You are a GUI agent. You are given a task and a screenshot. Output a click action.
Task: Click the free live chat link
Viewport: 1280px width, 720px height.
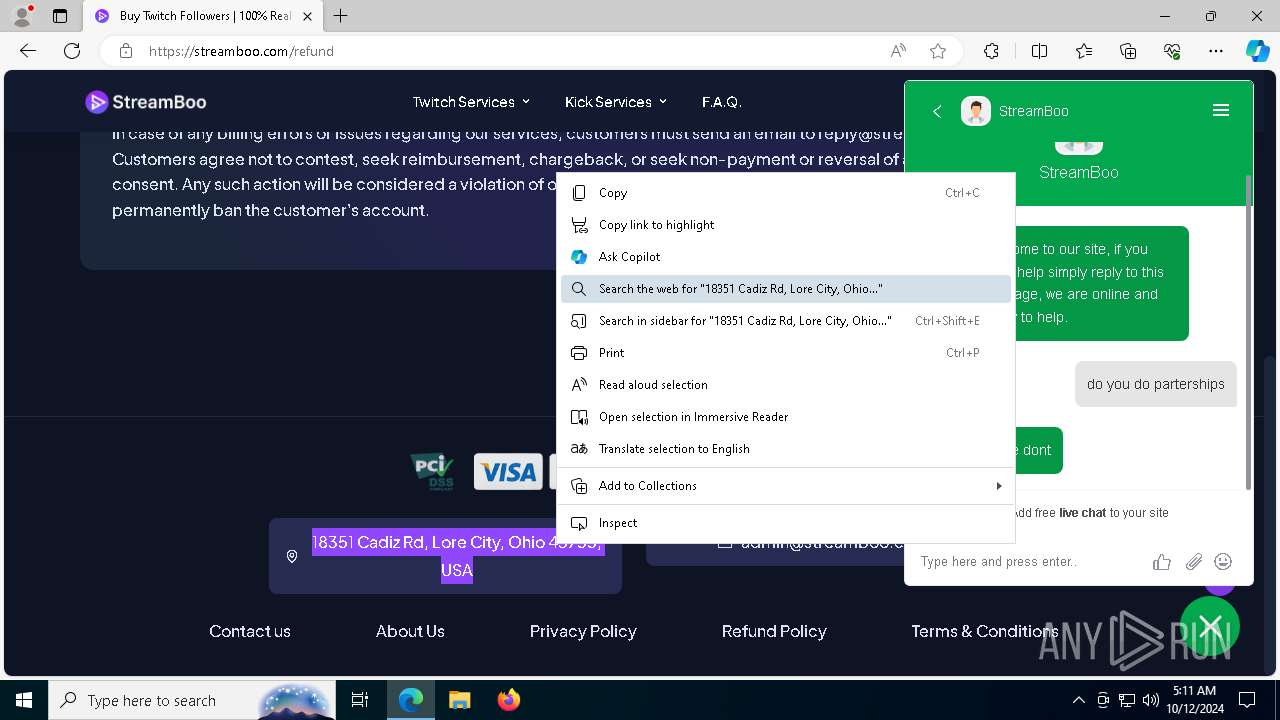pos(1082,513)
